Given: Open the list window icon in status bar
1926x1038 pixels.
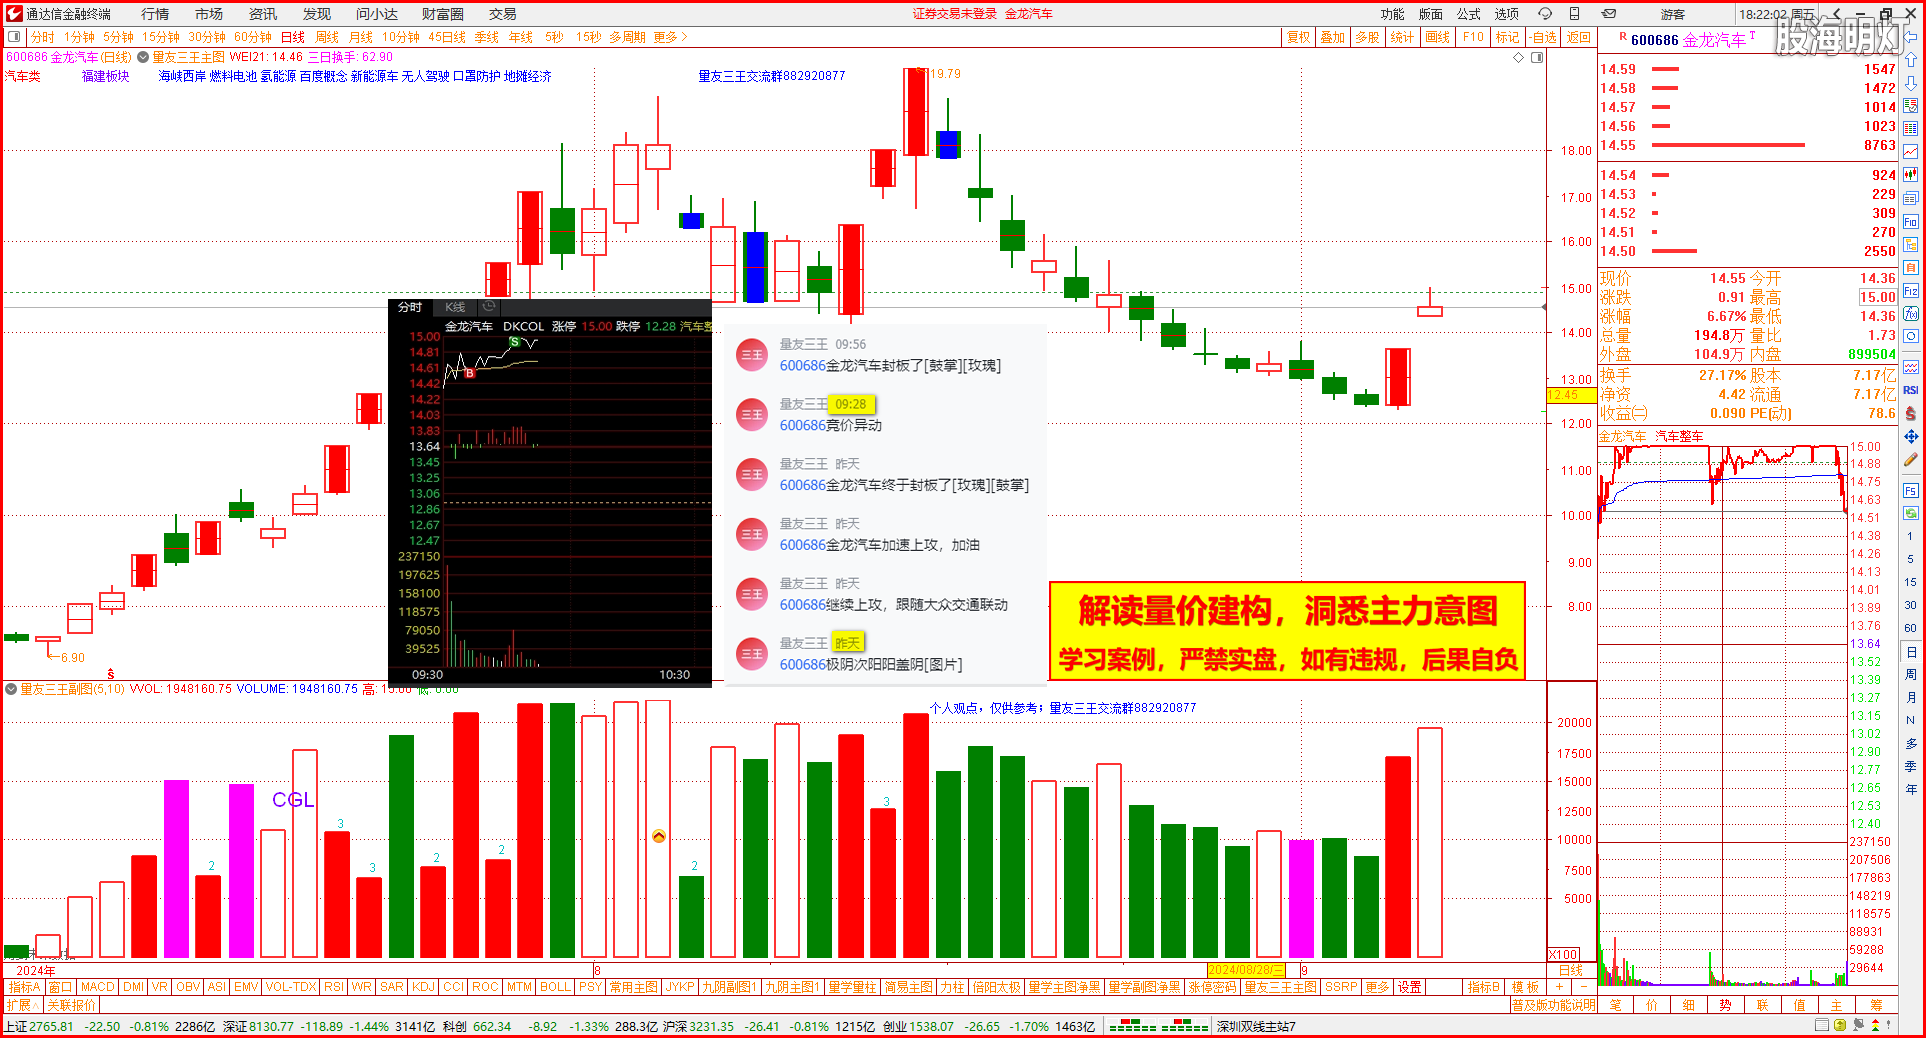Looking at the screenshot, I should (1822, 1025).
